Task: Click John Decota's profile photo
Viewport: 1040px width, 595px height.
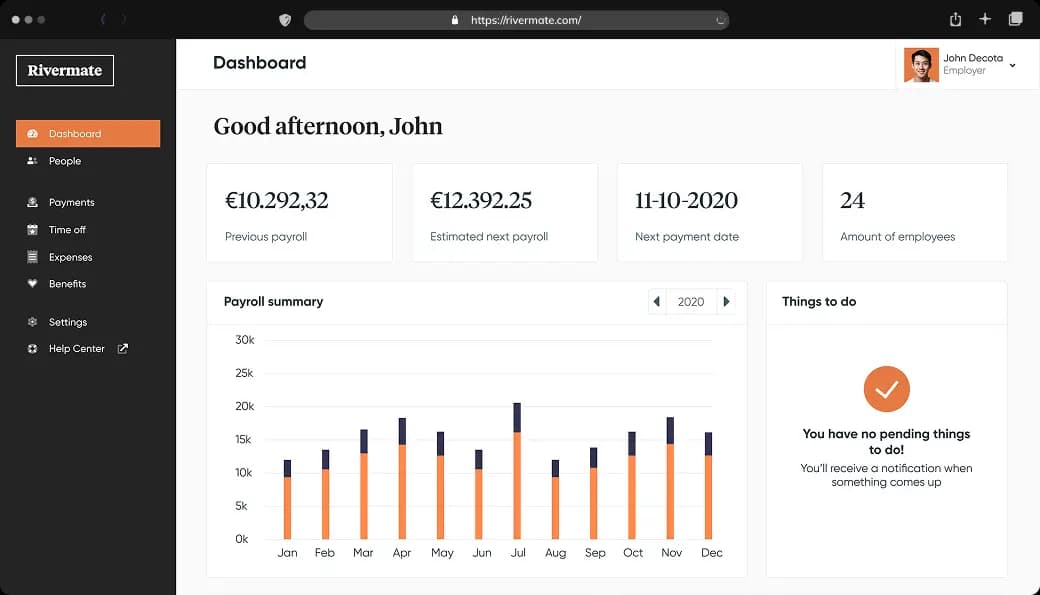Action: pyautogui.click(x=920, y=65)
